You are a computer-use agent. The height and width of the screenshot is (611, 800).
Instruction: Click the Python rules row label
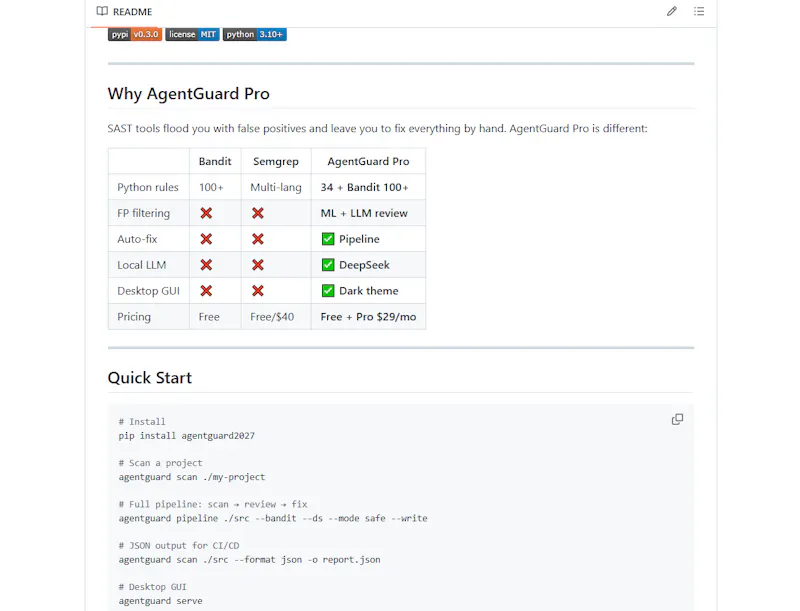[147, 187]
